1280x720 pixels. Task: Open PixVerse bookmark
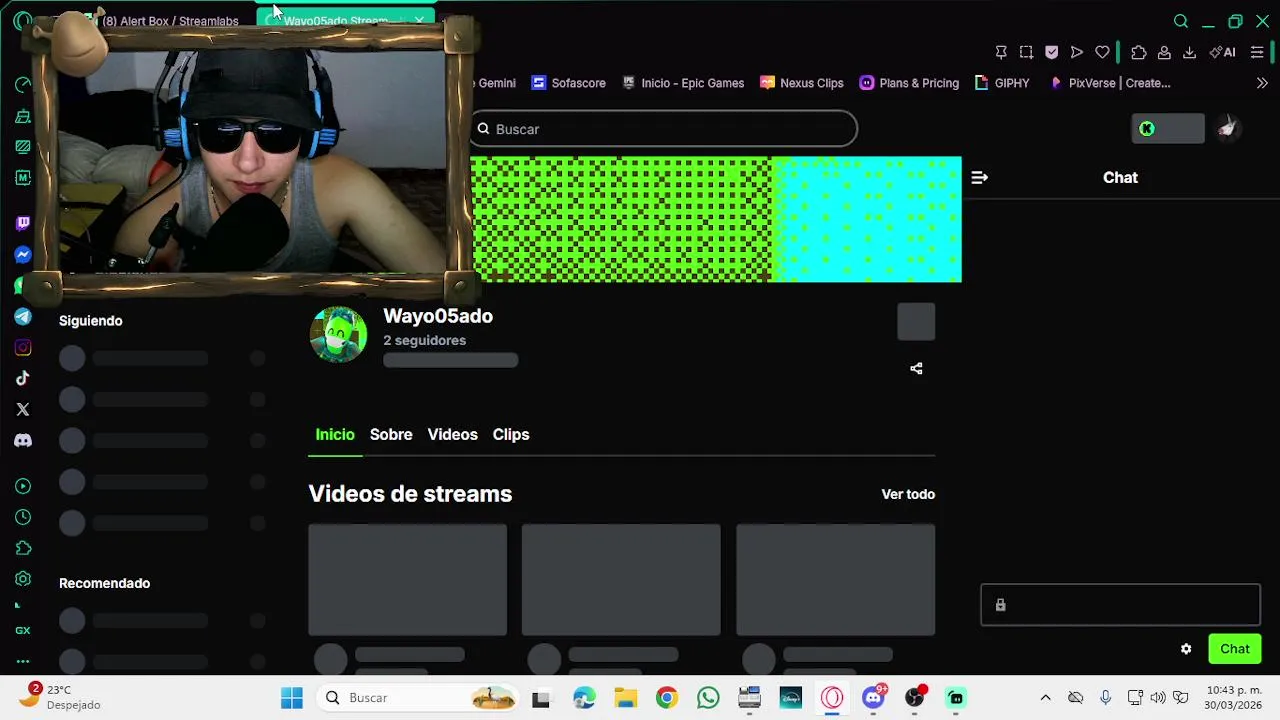coord(1110,83)
